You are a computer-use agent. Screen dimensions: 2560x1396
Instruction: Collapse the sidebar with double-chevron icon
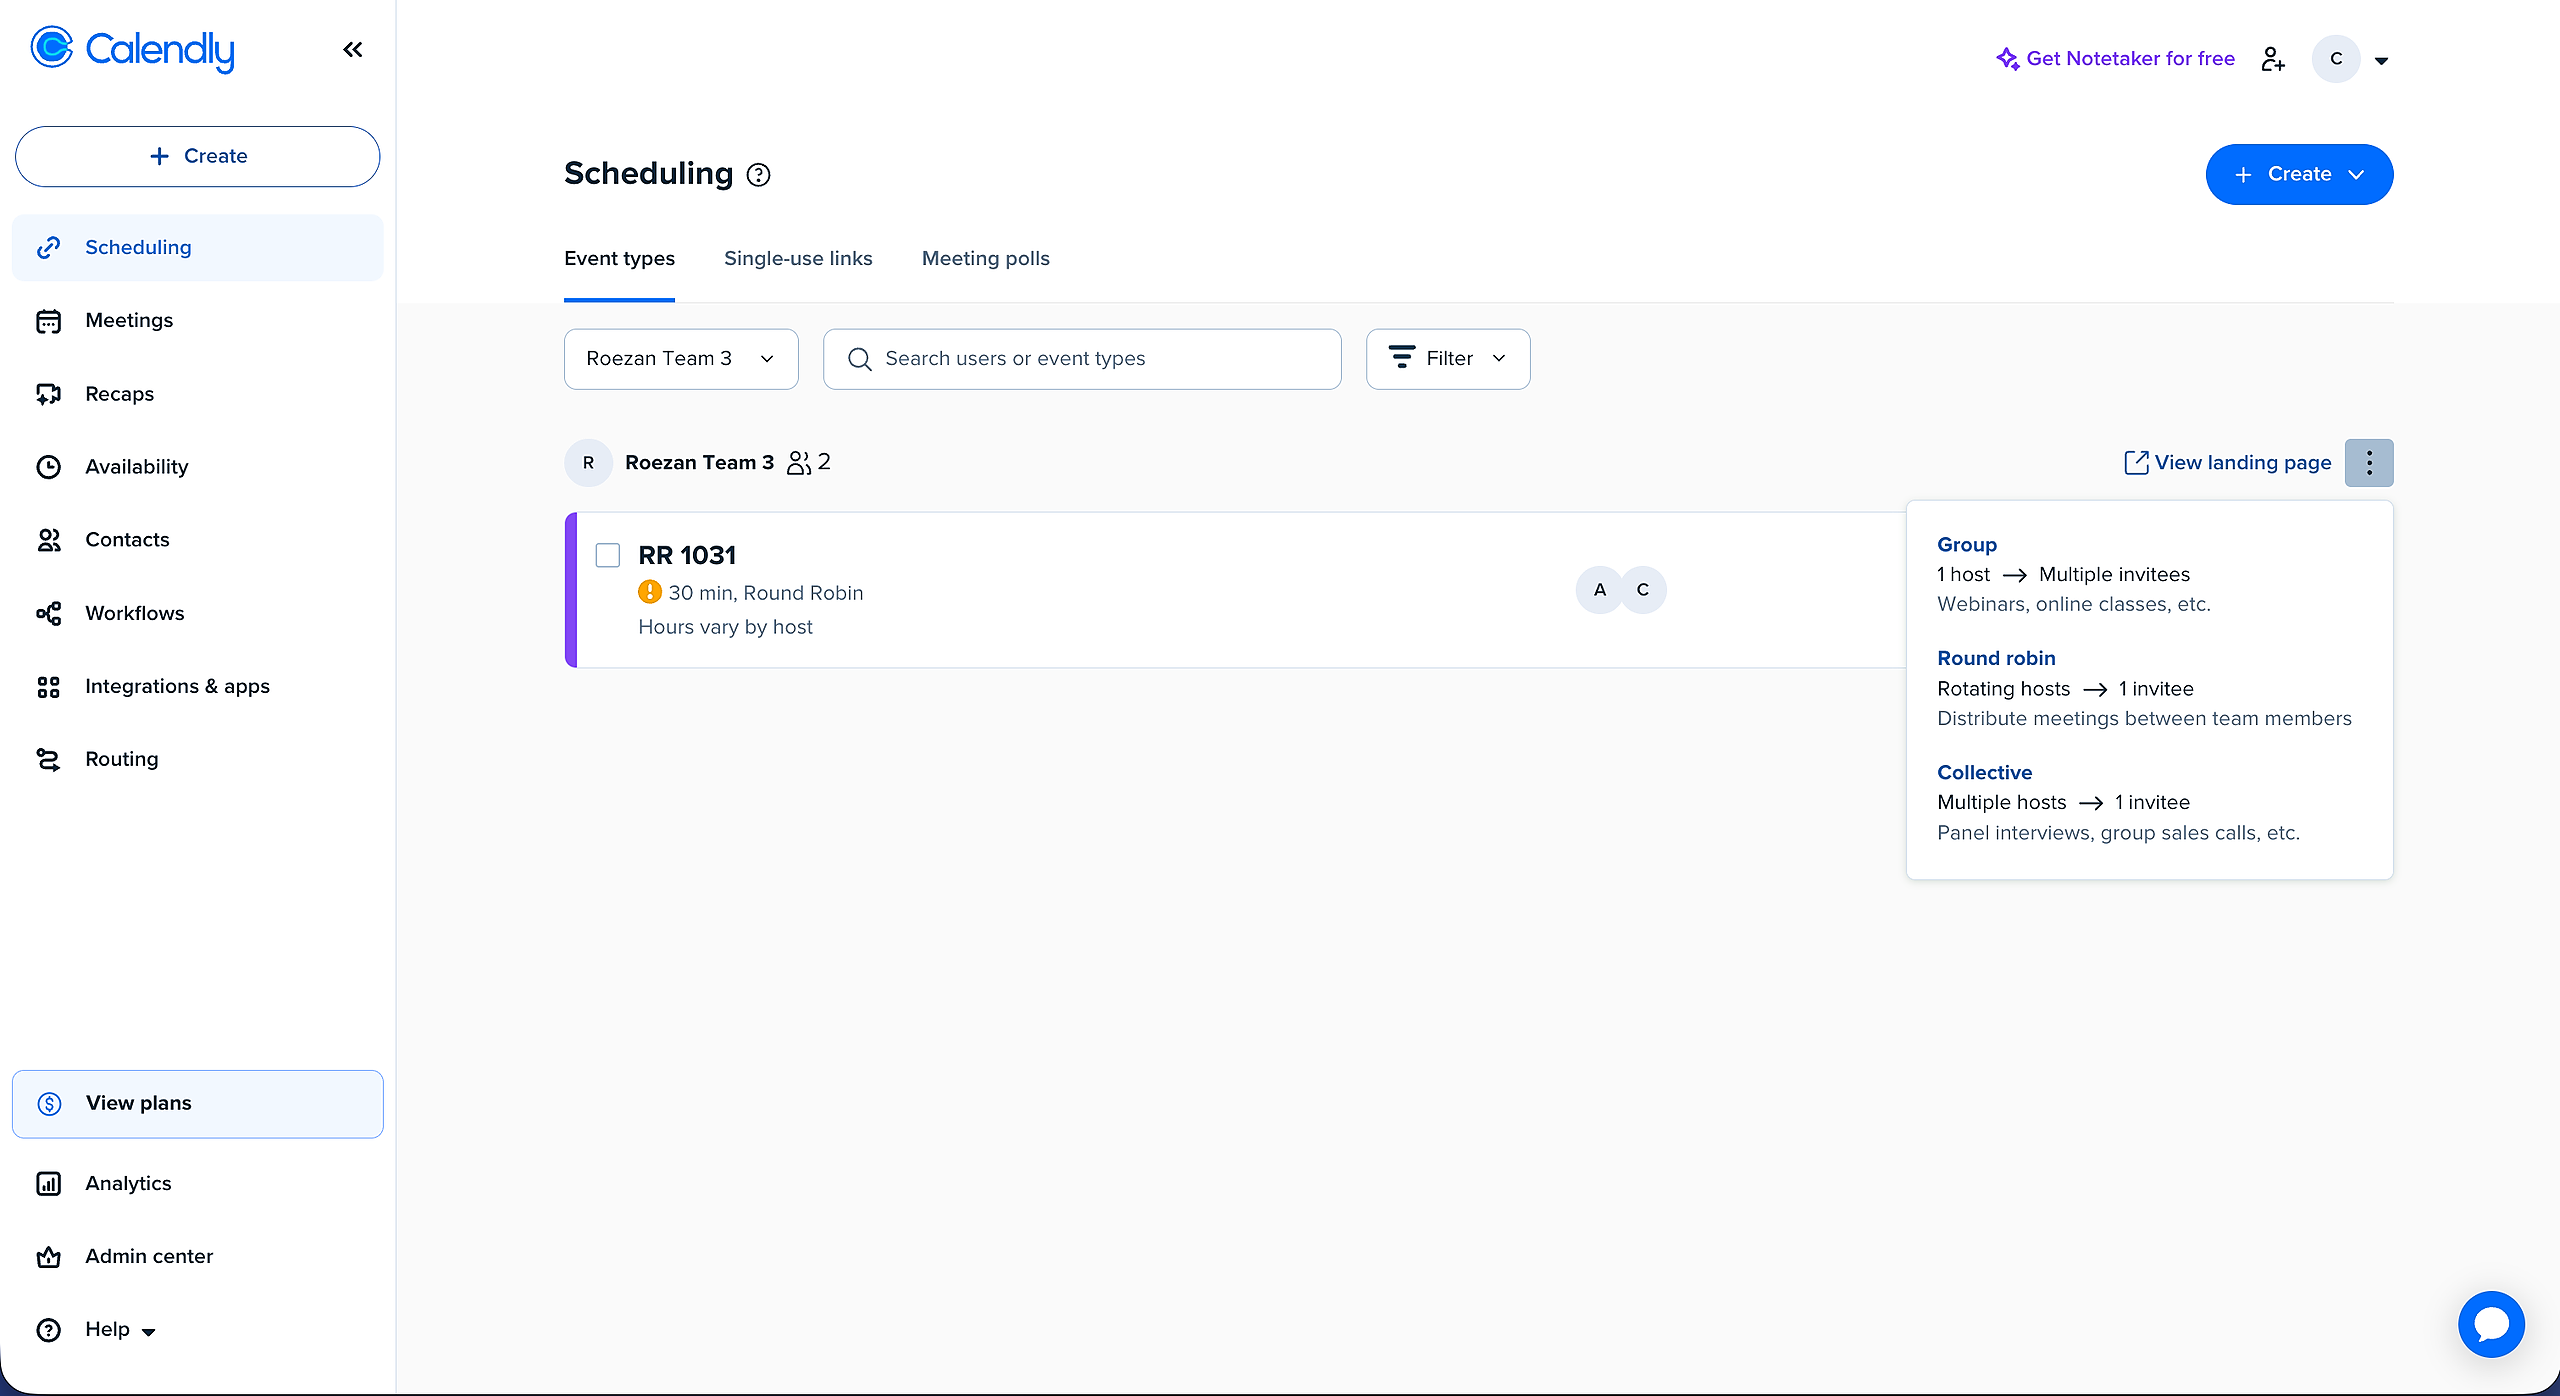click(x=352, y=50)
